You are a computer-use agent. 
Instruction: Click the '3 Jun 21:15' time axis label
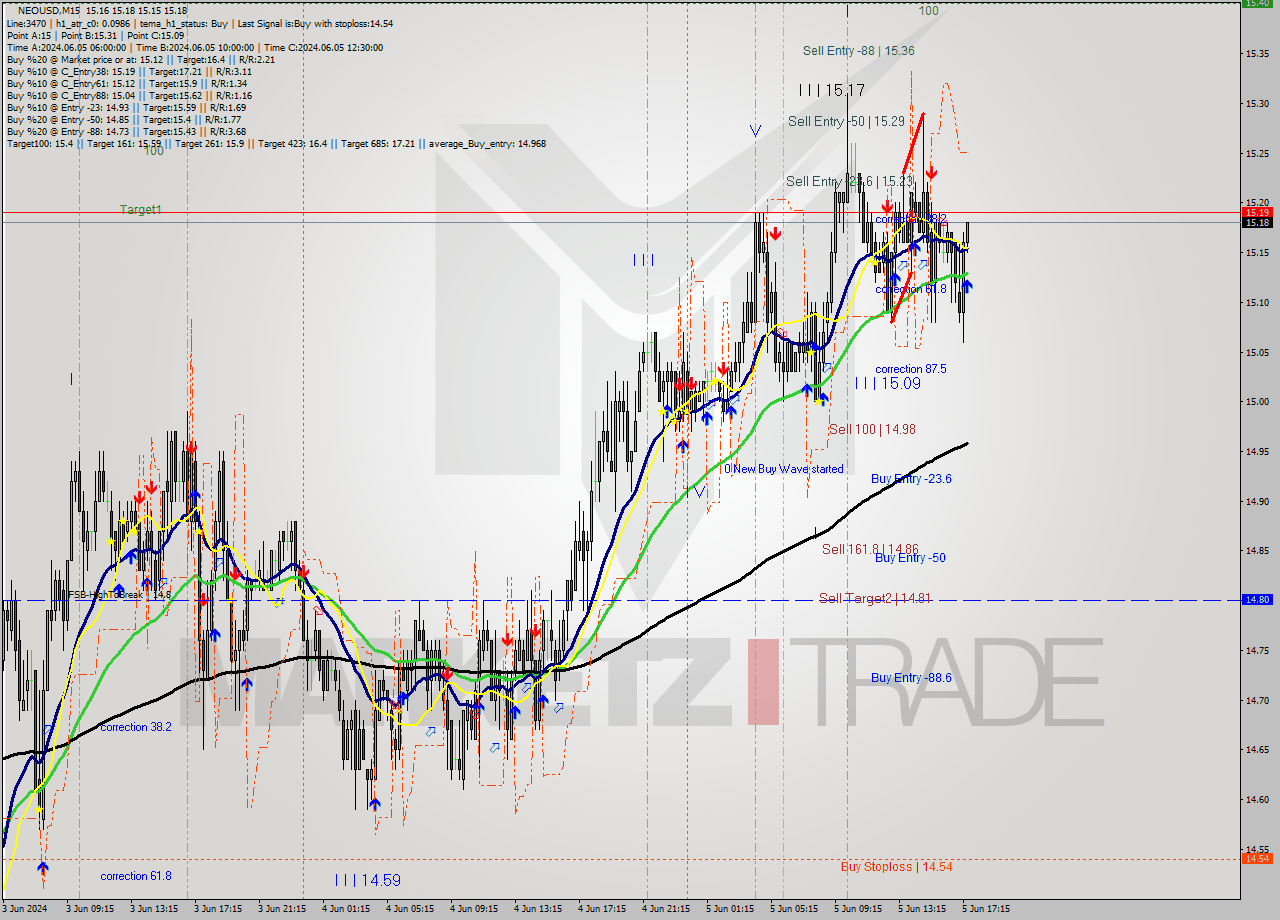(281, 909)
